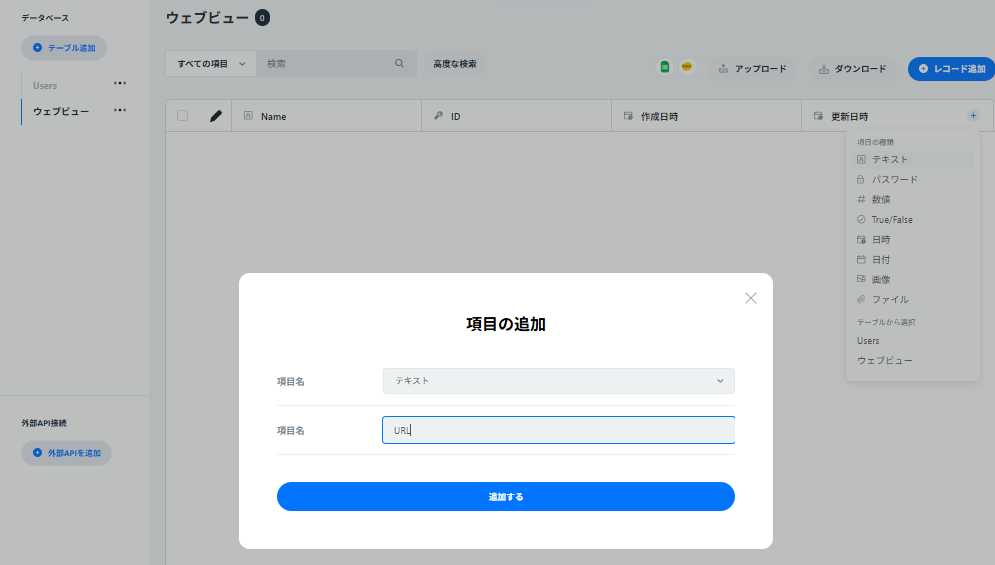The image size is (995, 565).
Task: Click the 外部APIを追加 button
Action: [67, 453]
